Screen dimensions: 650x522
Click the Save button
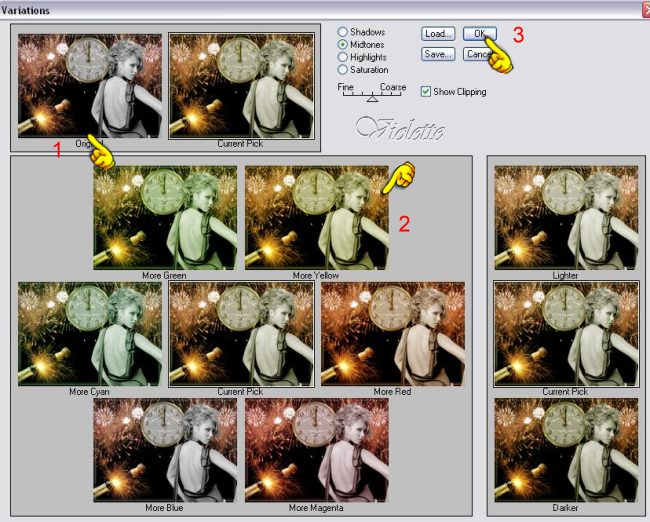tap(438, 54)
